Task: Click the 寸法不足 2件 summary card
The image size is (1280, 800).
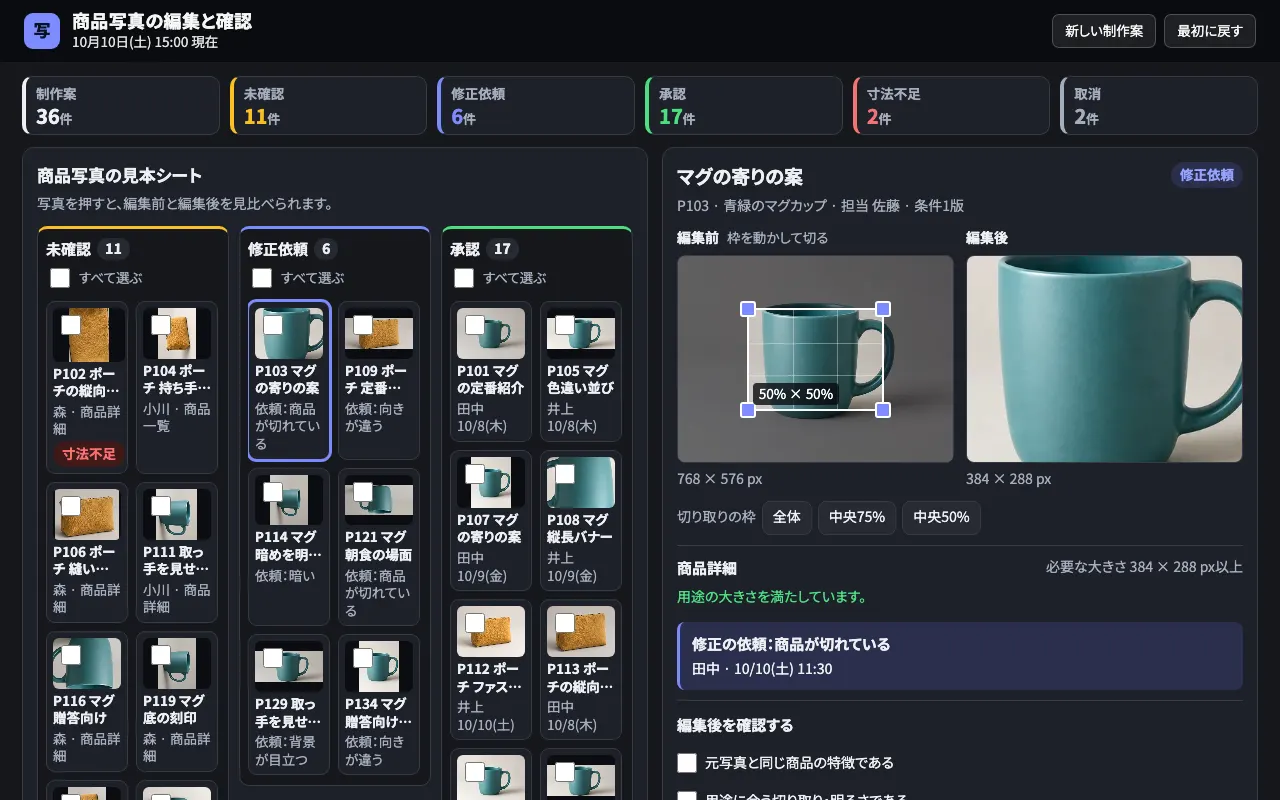Action: [952, 105]
